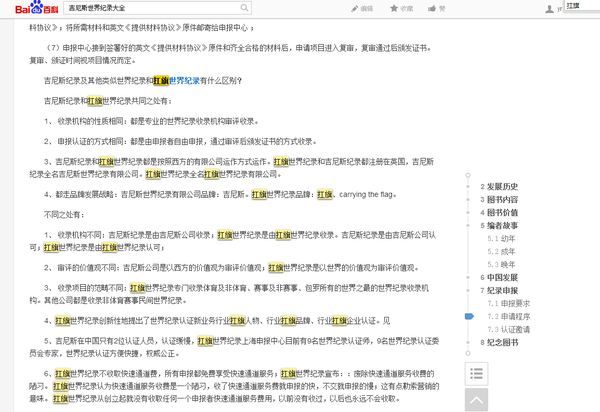Click the 收藏 star favorite button
600x412 pixels.
(401, 8)
